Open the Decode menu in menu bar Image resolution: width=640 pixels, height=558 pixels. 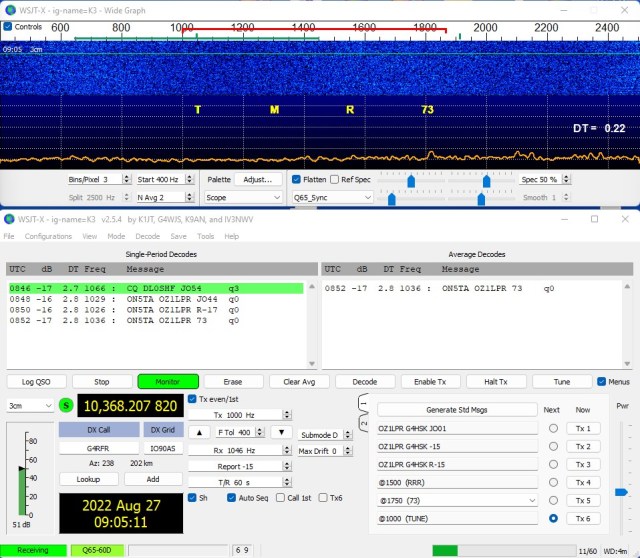pos(149,237)
